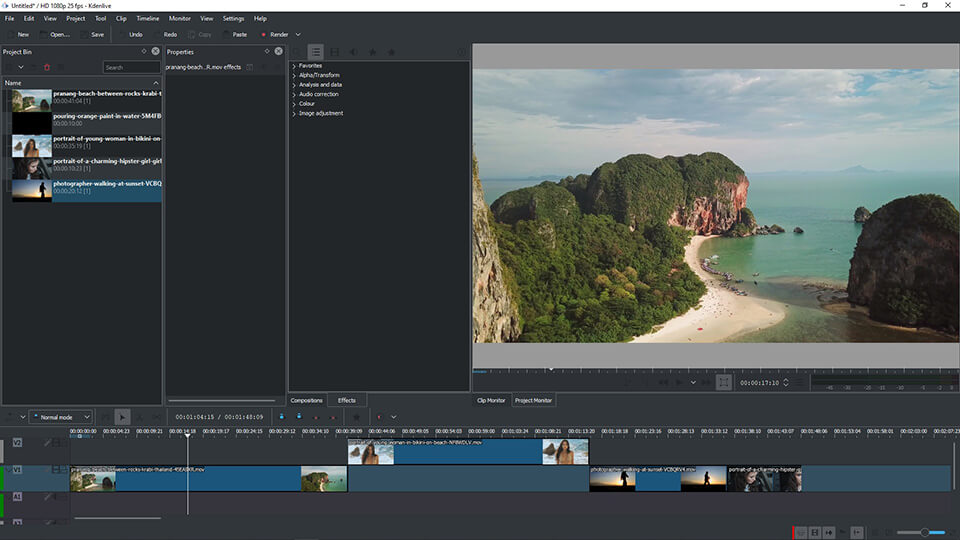Click the red delete clip icon in Project Bin
960x540 pixels.
click(x=46, y=67)
